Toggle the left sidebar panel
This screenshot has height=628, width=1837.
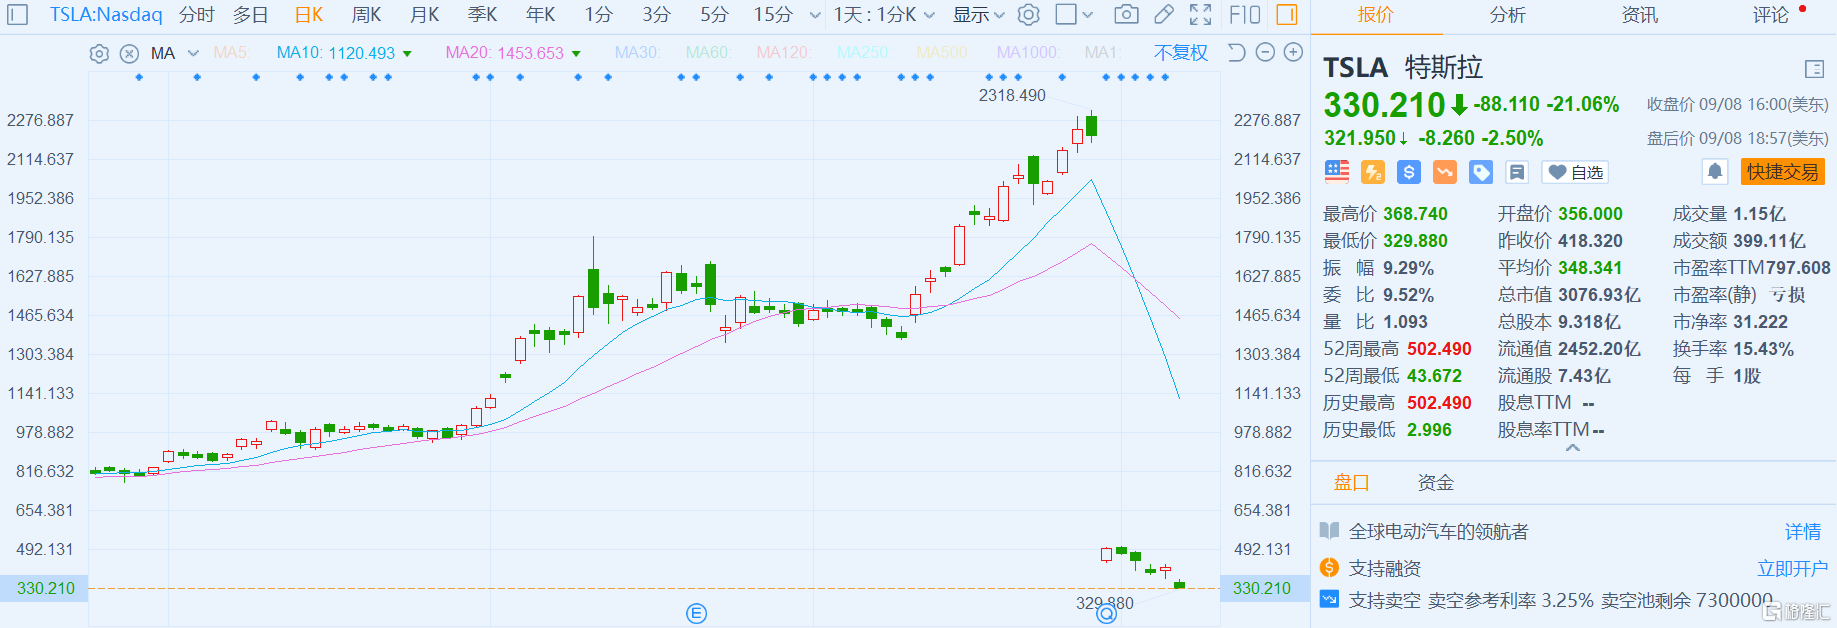(19, 15)
